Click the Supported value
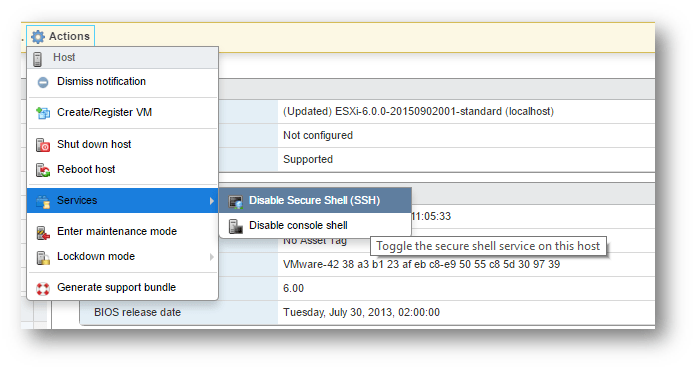This screenshot has width=697, height=371. 308,160
